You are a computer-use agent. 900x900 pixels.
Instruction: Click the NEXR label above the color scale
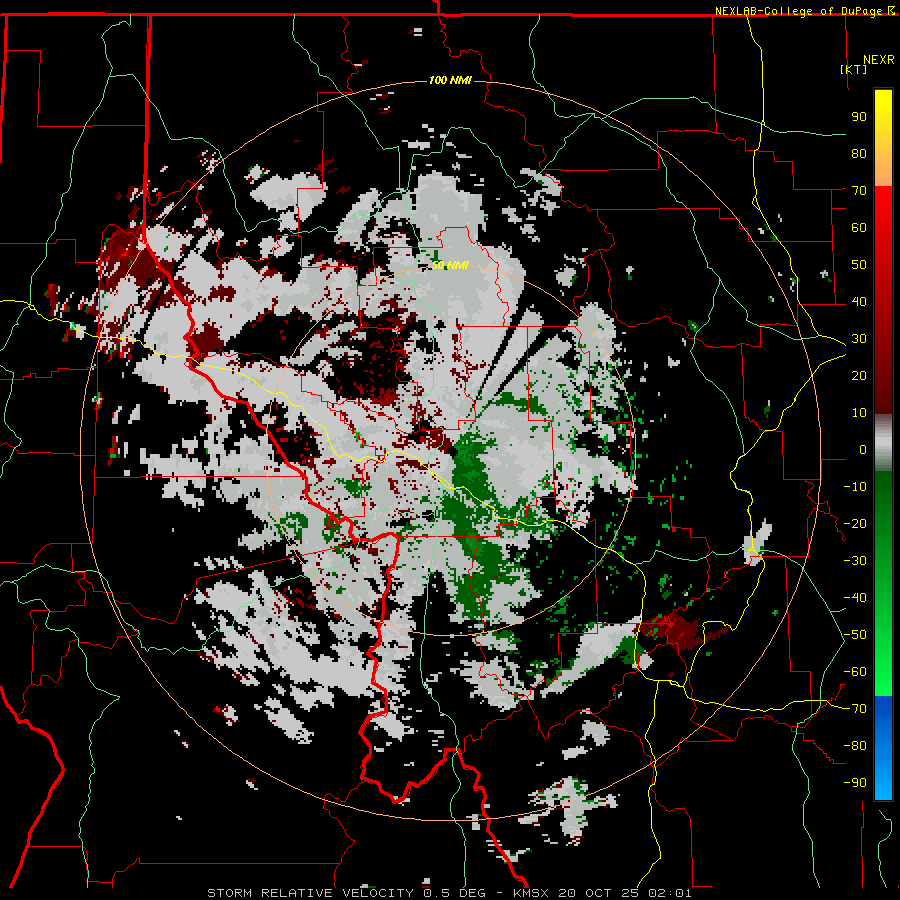(879, 60)
